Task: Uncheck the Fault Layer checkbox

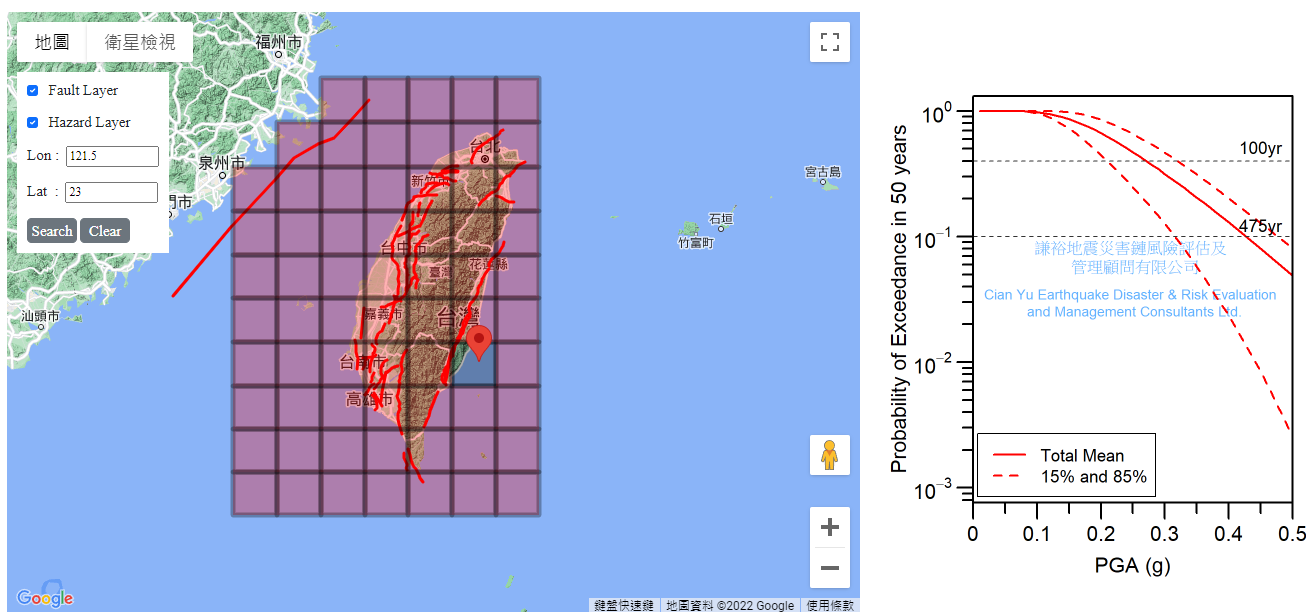Action: [x=33, y=91]
